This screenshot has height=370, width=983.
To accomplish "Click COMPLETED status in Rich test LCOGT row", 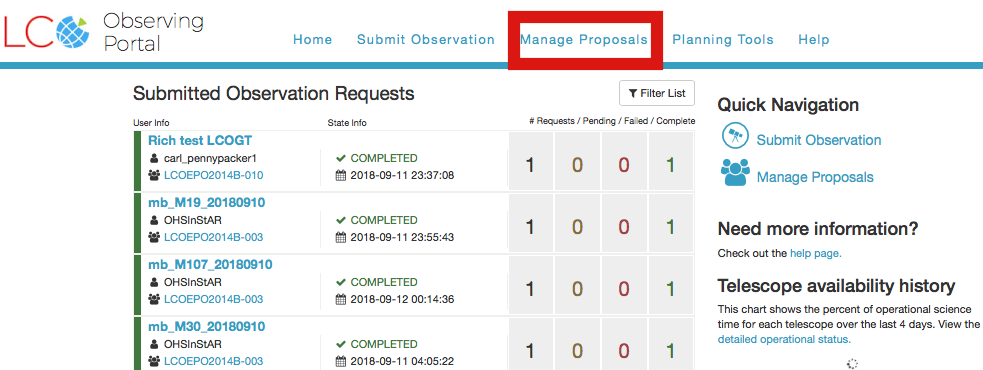I will coord(384,158).
